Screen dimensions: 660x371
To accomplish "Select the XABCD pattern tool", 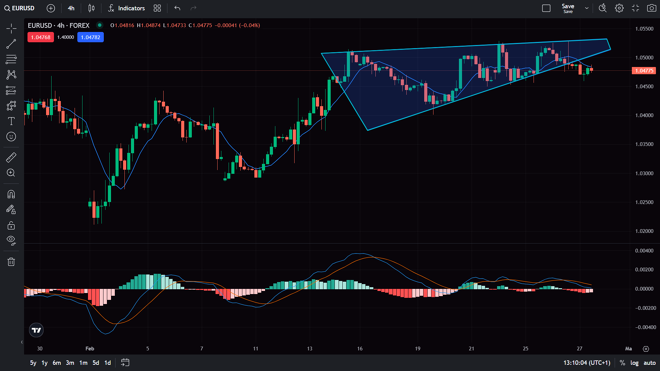I will click(11, 75).
